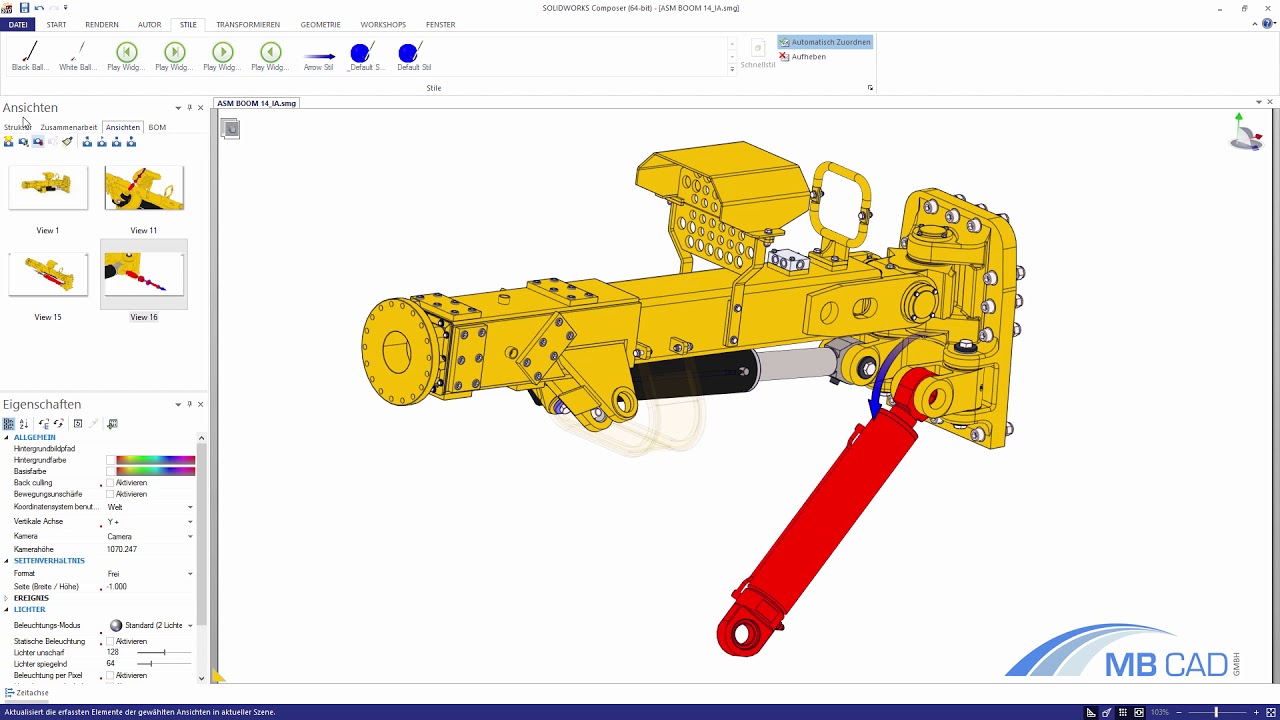Open the Zeitachse panel at bottom

(x=27, y=692)
